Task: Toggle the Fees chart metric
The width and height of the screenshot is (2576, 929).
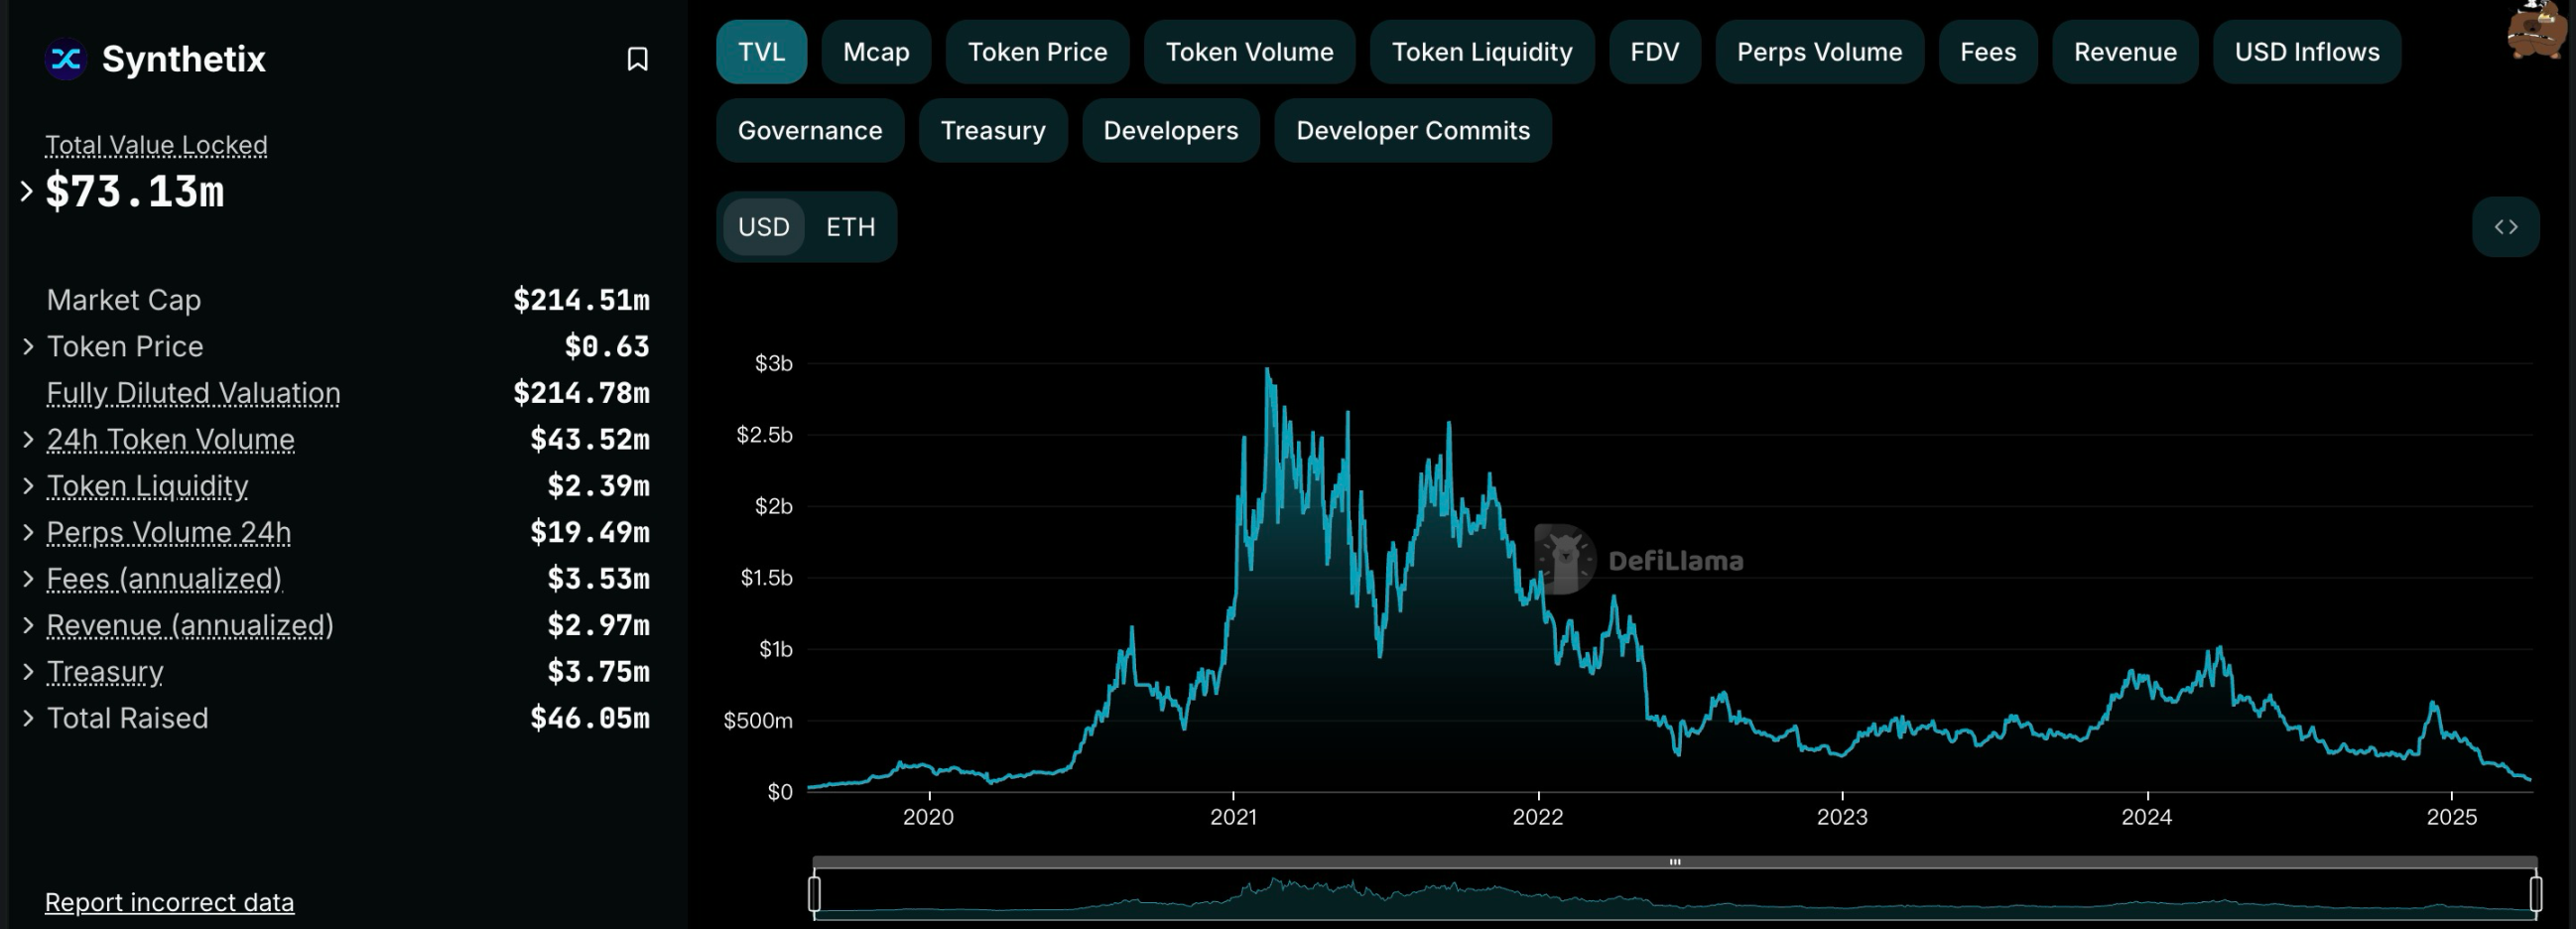Action: [x=1987, y=52]
